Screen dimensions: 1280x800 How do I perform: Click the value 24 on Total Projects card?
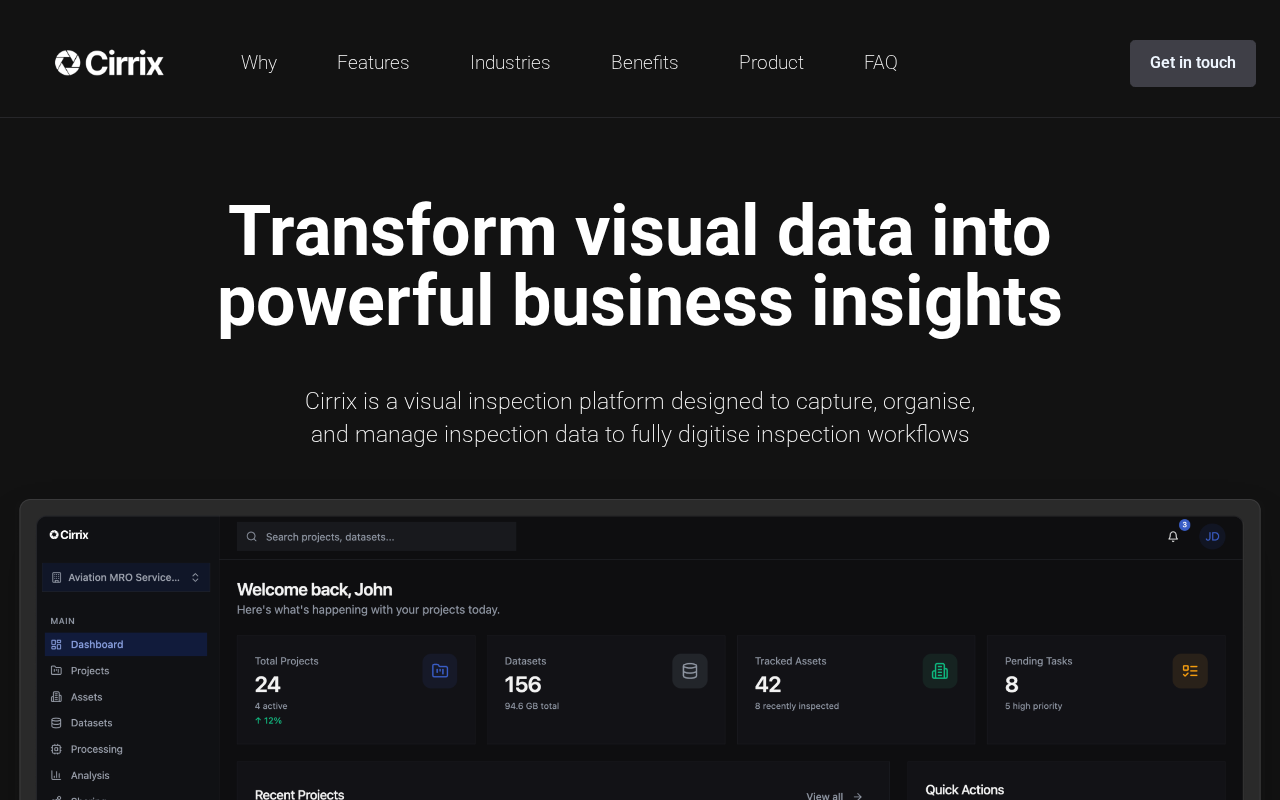(x=268, y=685)
